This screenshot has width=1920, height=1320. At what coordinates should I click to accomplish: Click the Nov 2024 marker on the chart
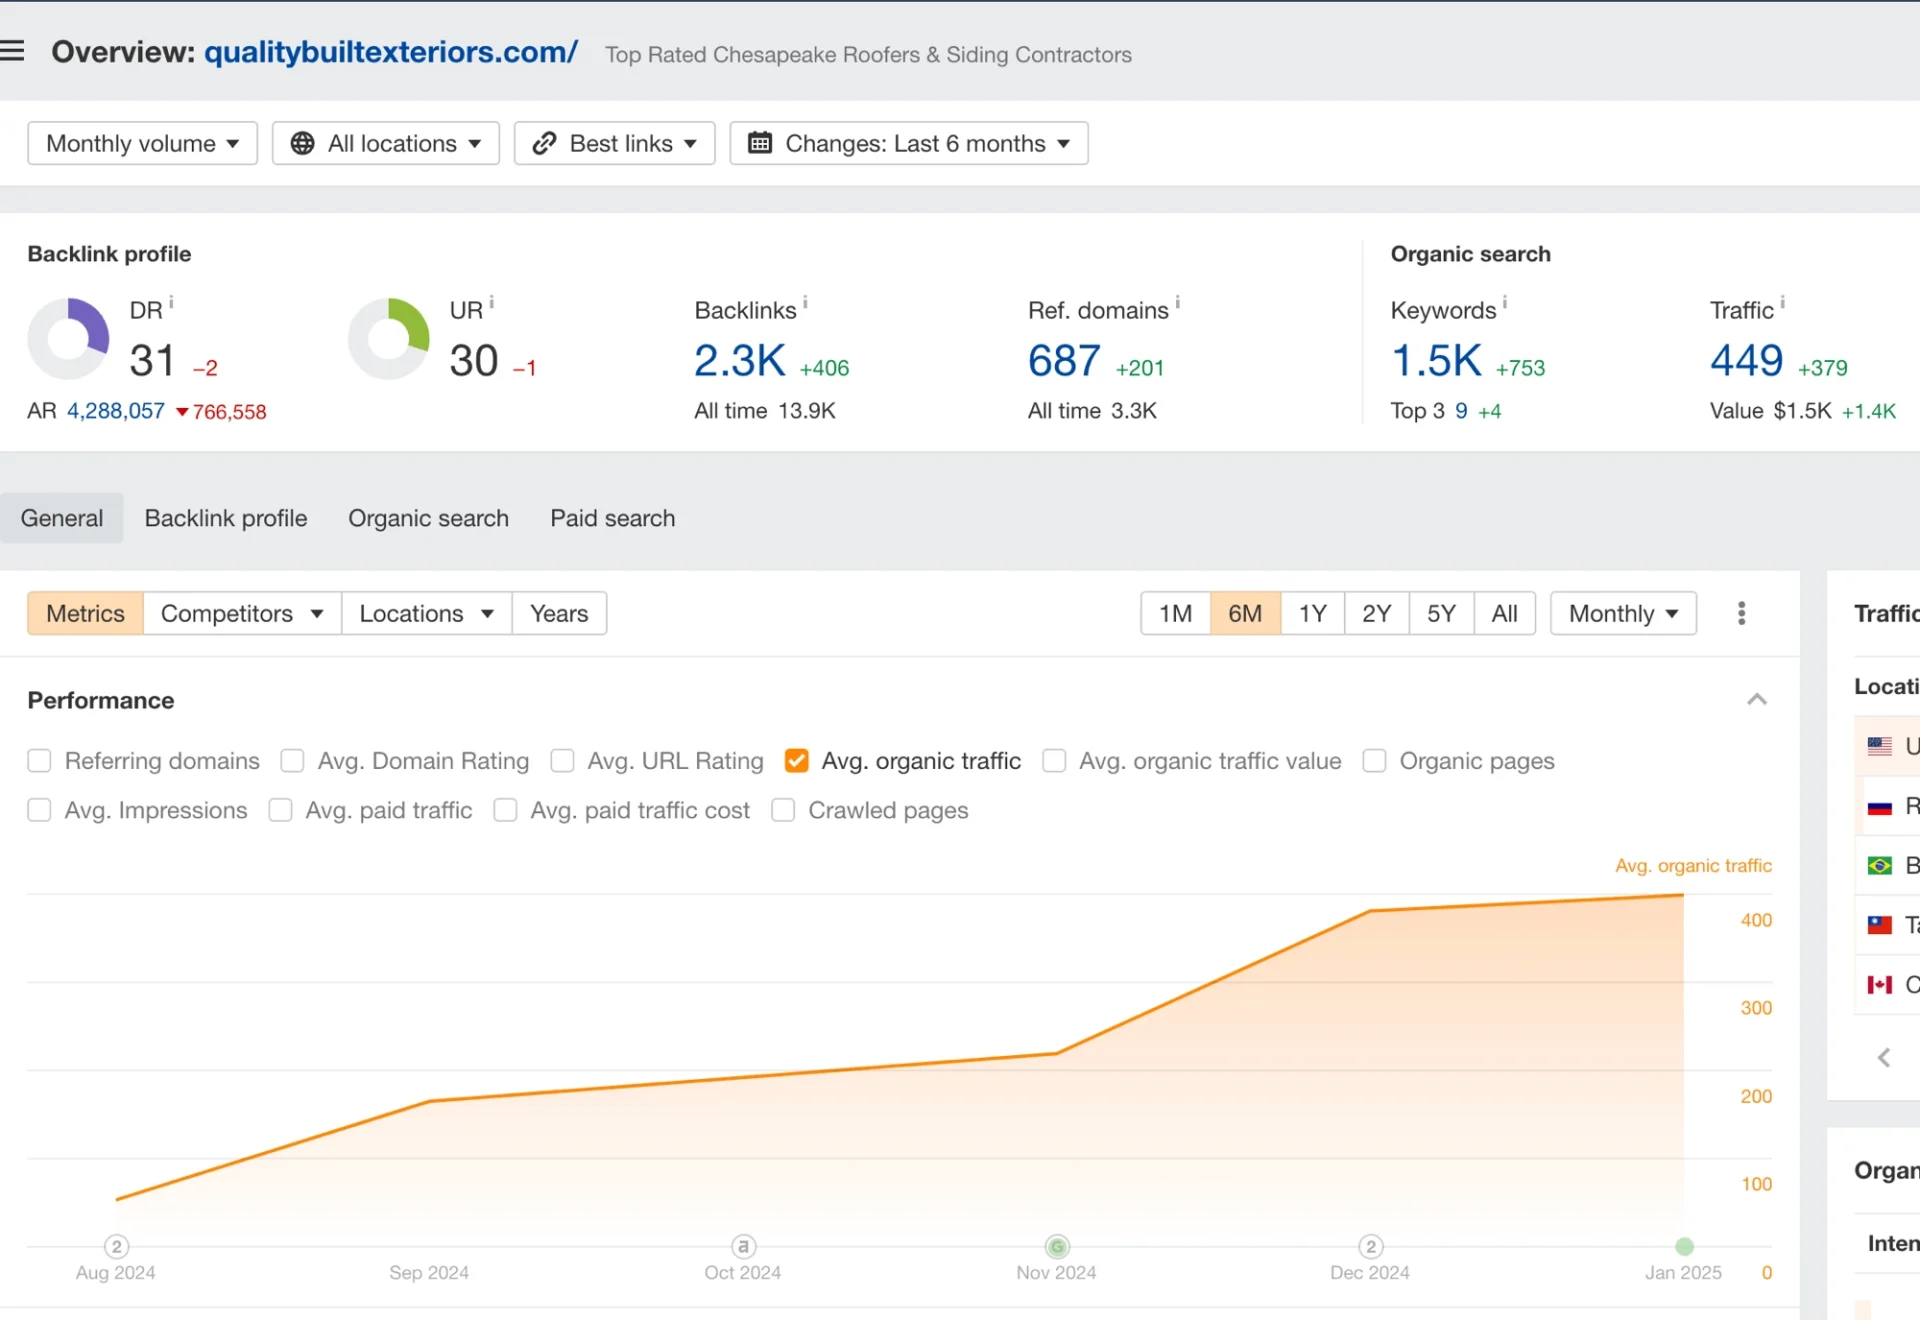tap(1056, 1246)
